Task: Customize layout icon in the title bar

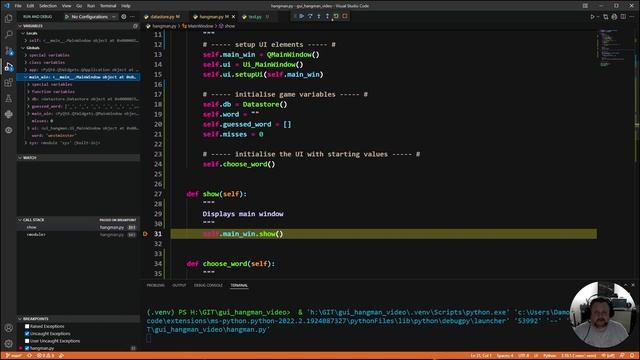Action: point(585,6)
